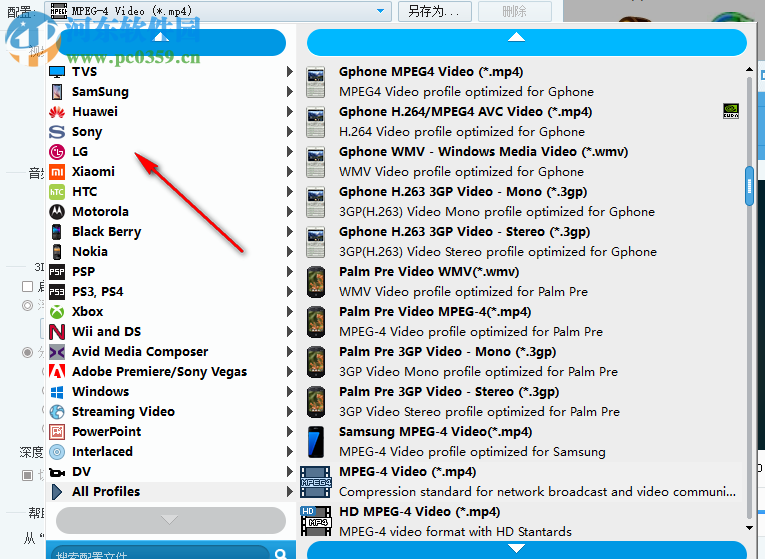Click the DV camcorder icon

coord(57,472)
